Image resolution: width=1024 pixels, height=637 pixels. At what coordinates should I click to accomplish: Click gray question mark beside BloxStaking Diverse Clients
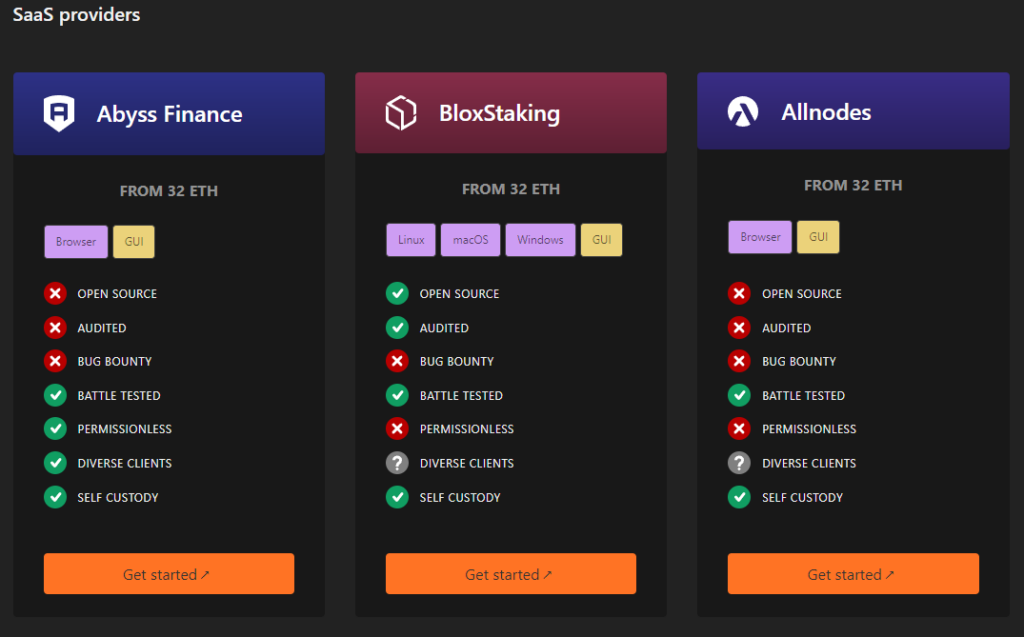click(x=397, y=463)
